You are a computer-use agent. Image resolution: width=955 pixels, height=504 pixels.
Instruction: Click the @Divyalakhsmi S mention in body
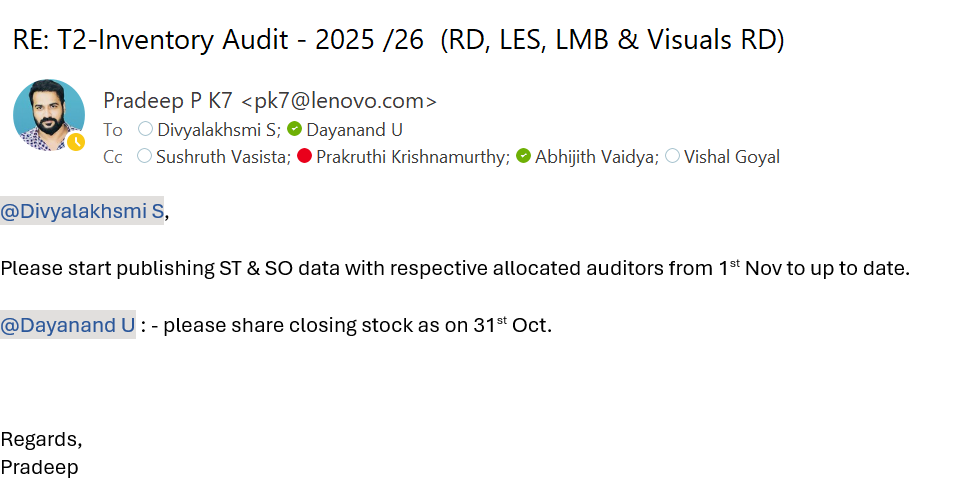pyautogui.click(x=82, y=211)
